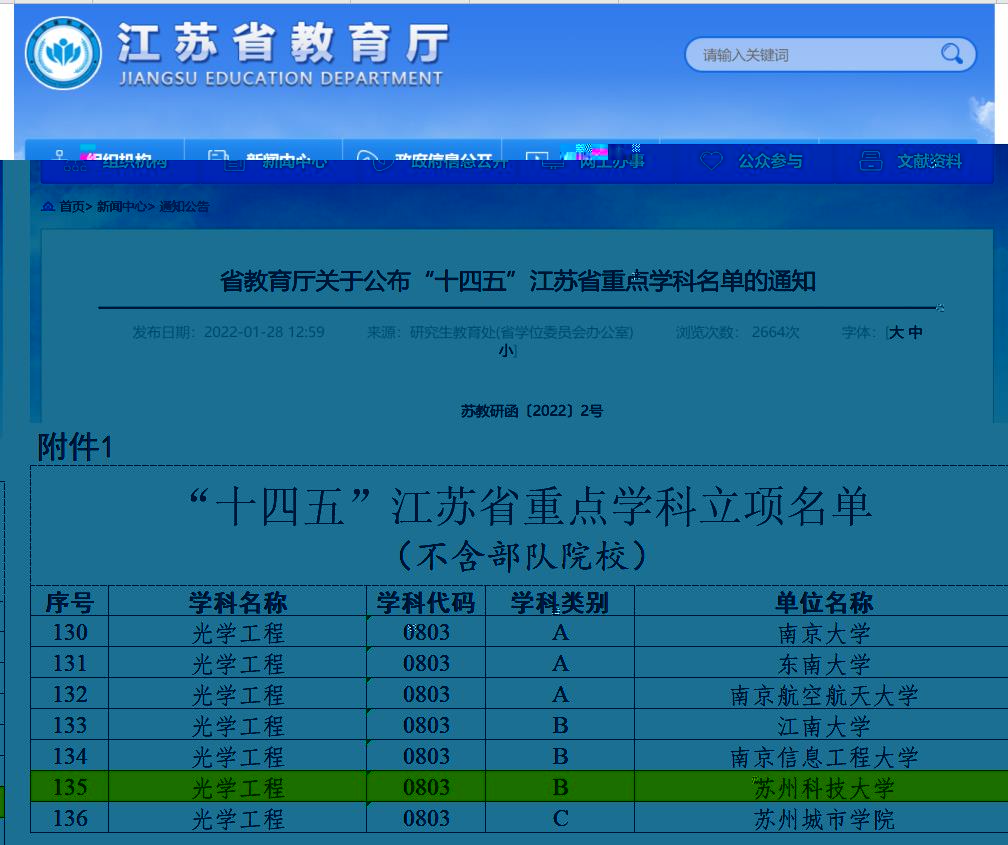Set font size to 小

click(506, 350)
